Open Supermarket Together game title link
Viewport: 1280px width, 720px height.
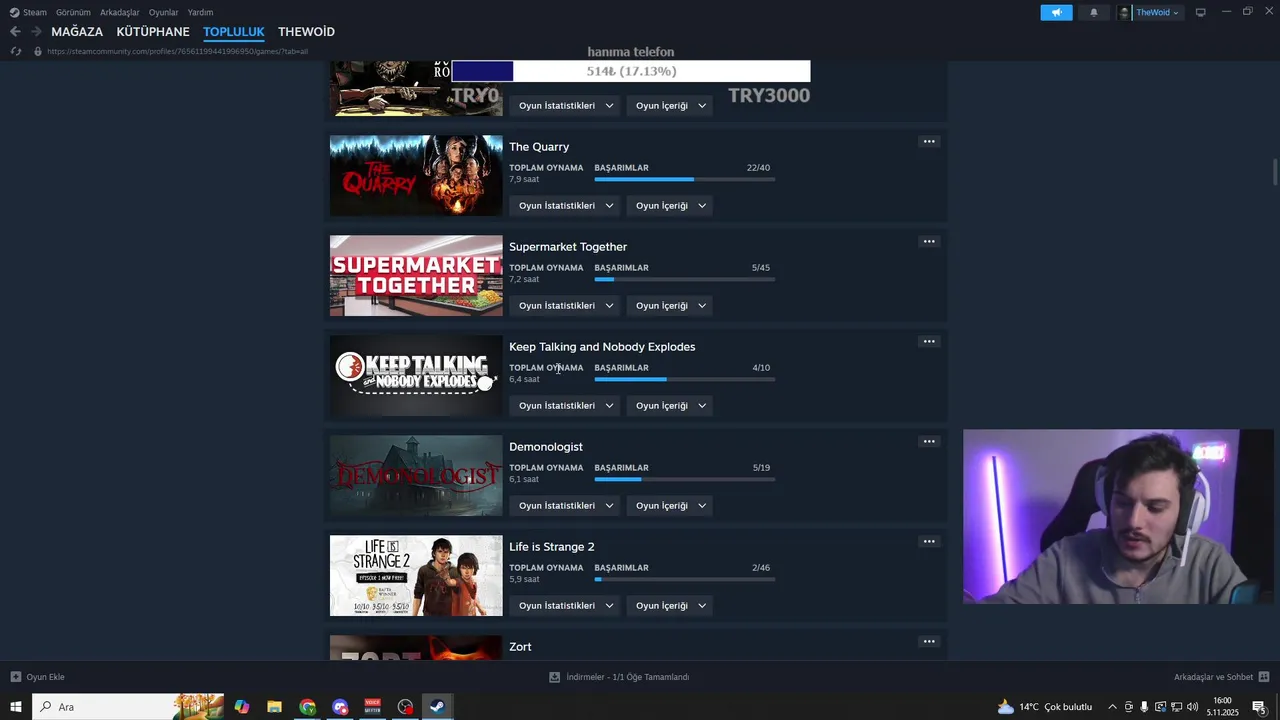(568, 247)
